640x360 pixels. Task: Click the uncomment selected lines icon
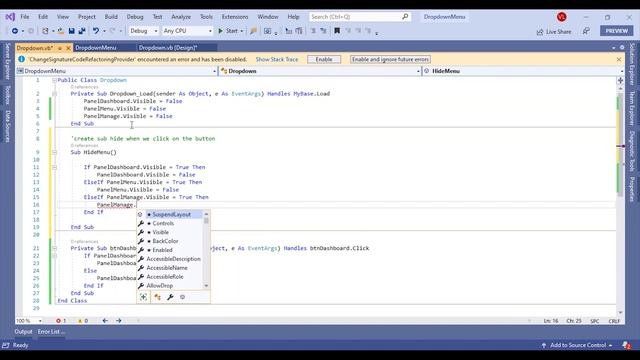pyautogui.click(x=323, y=31)
